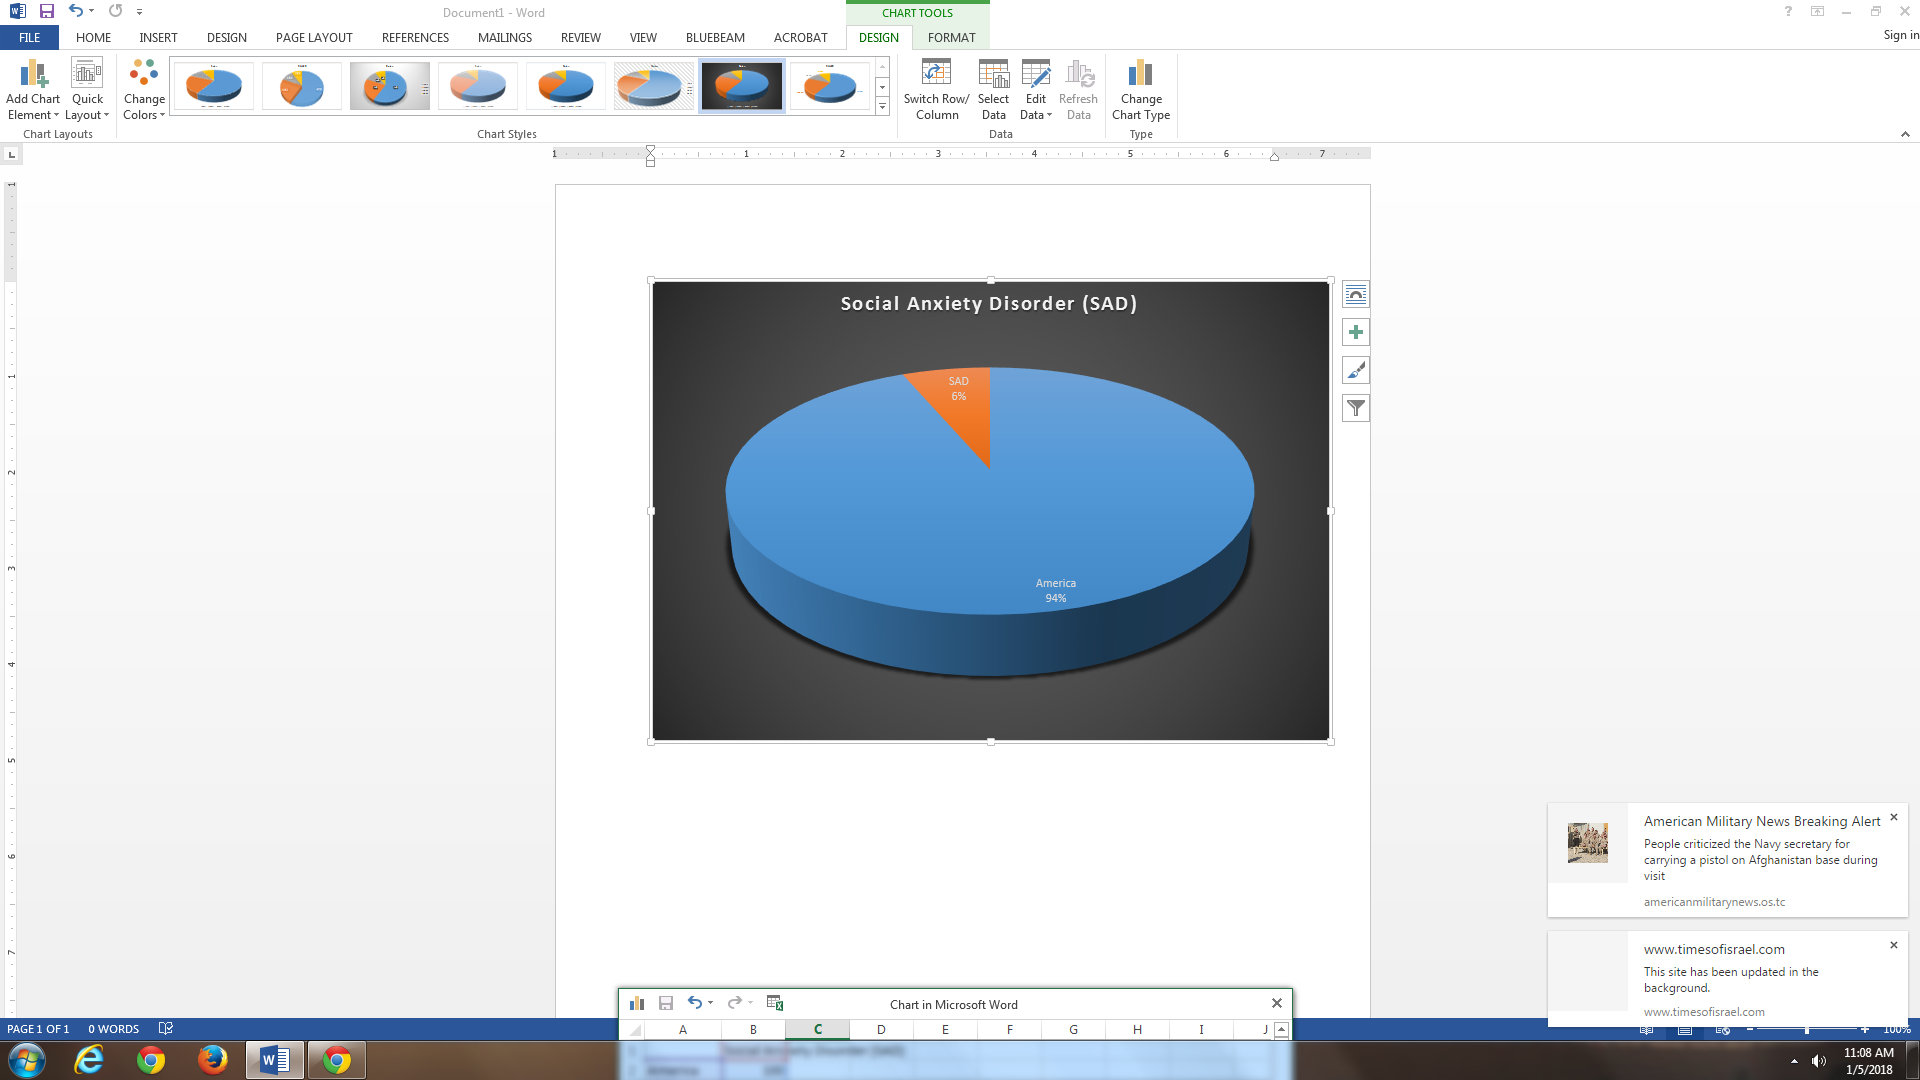Click the americanmilitarynews.os.tc notification link
Screen dimensions: 1920x1080
click(x=1714, y=902)
